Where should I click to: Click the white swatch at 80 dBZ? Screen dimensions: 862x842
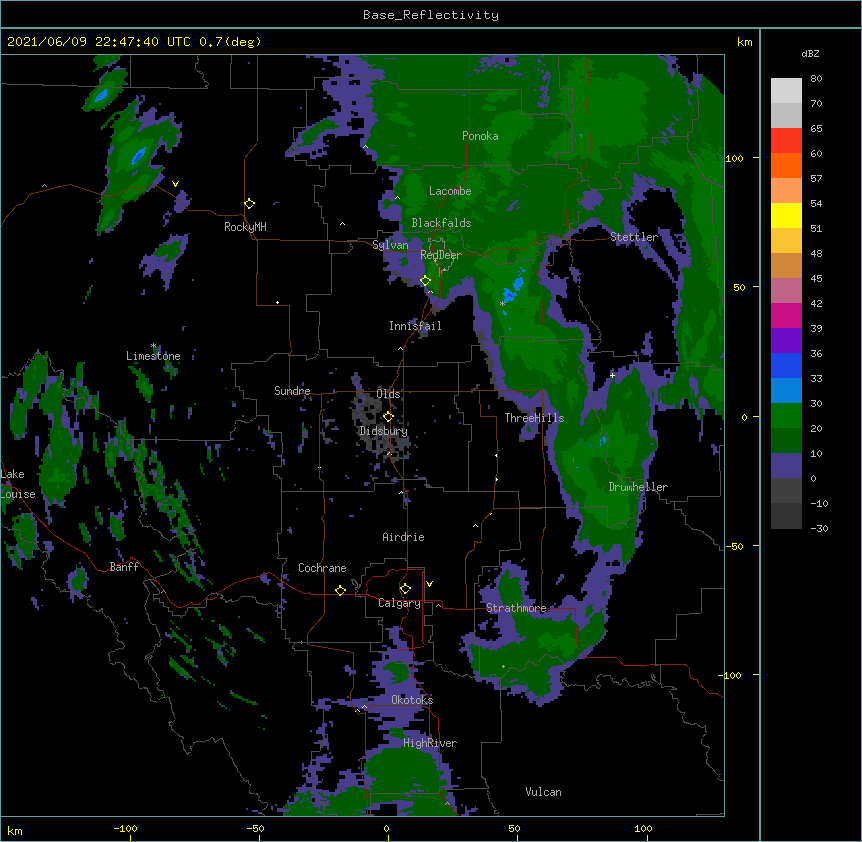[786, 91]
